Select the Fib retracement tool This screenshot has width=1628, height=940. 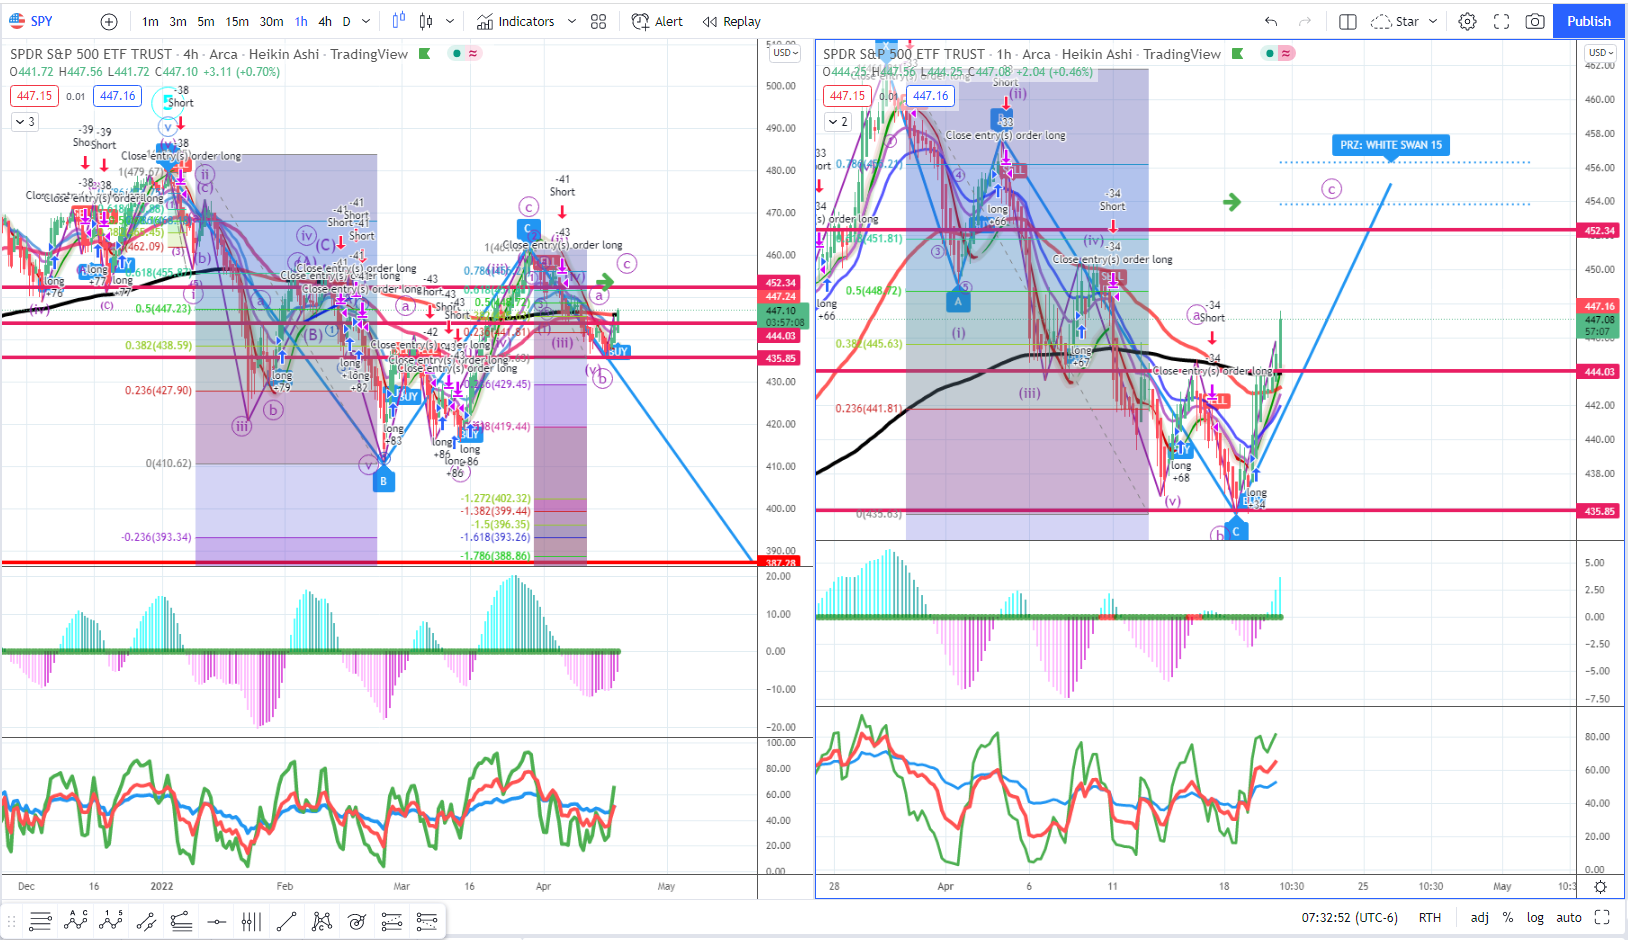click(x=392, y=921)
